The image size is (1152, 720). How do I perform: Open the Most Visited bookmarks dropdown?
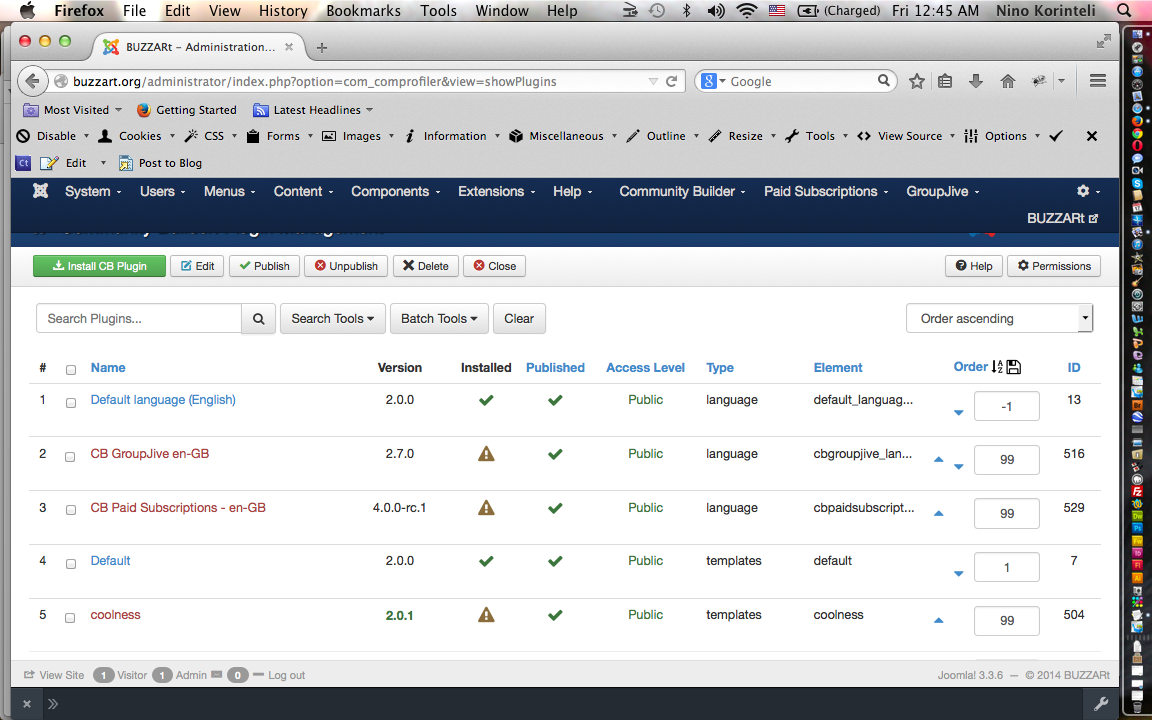coord(73,110)
